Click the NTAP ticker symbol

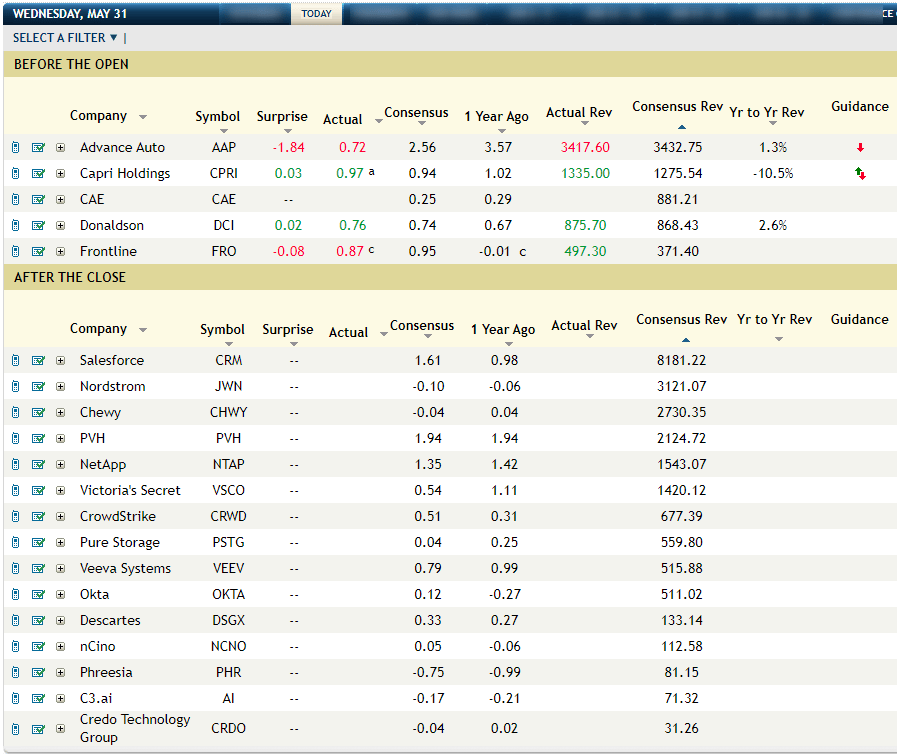pyautogui.click(x=228, y=465)
